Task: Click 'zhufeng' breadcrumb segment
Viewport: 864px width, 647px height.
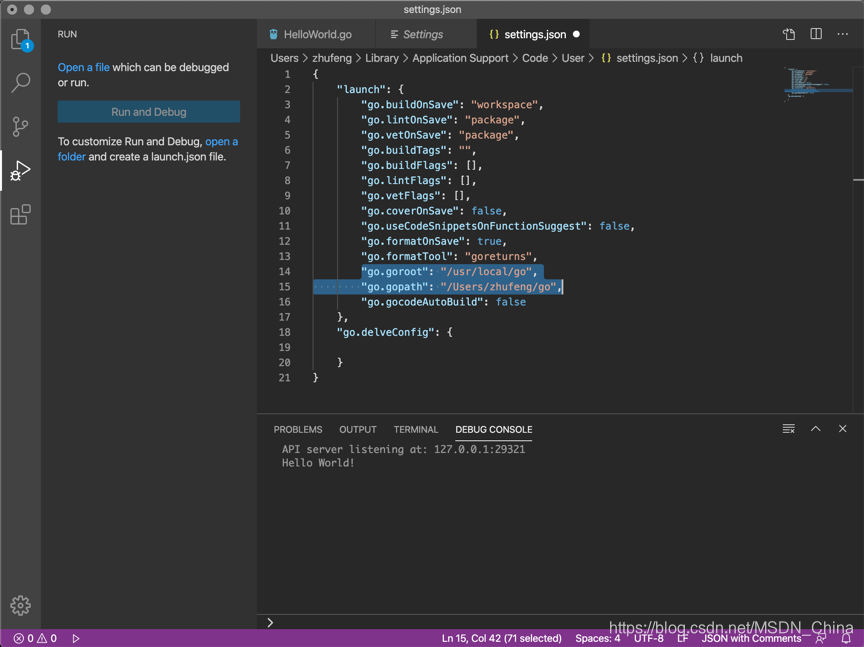Action: coord(332,58)
